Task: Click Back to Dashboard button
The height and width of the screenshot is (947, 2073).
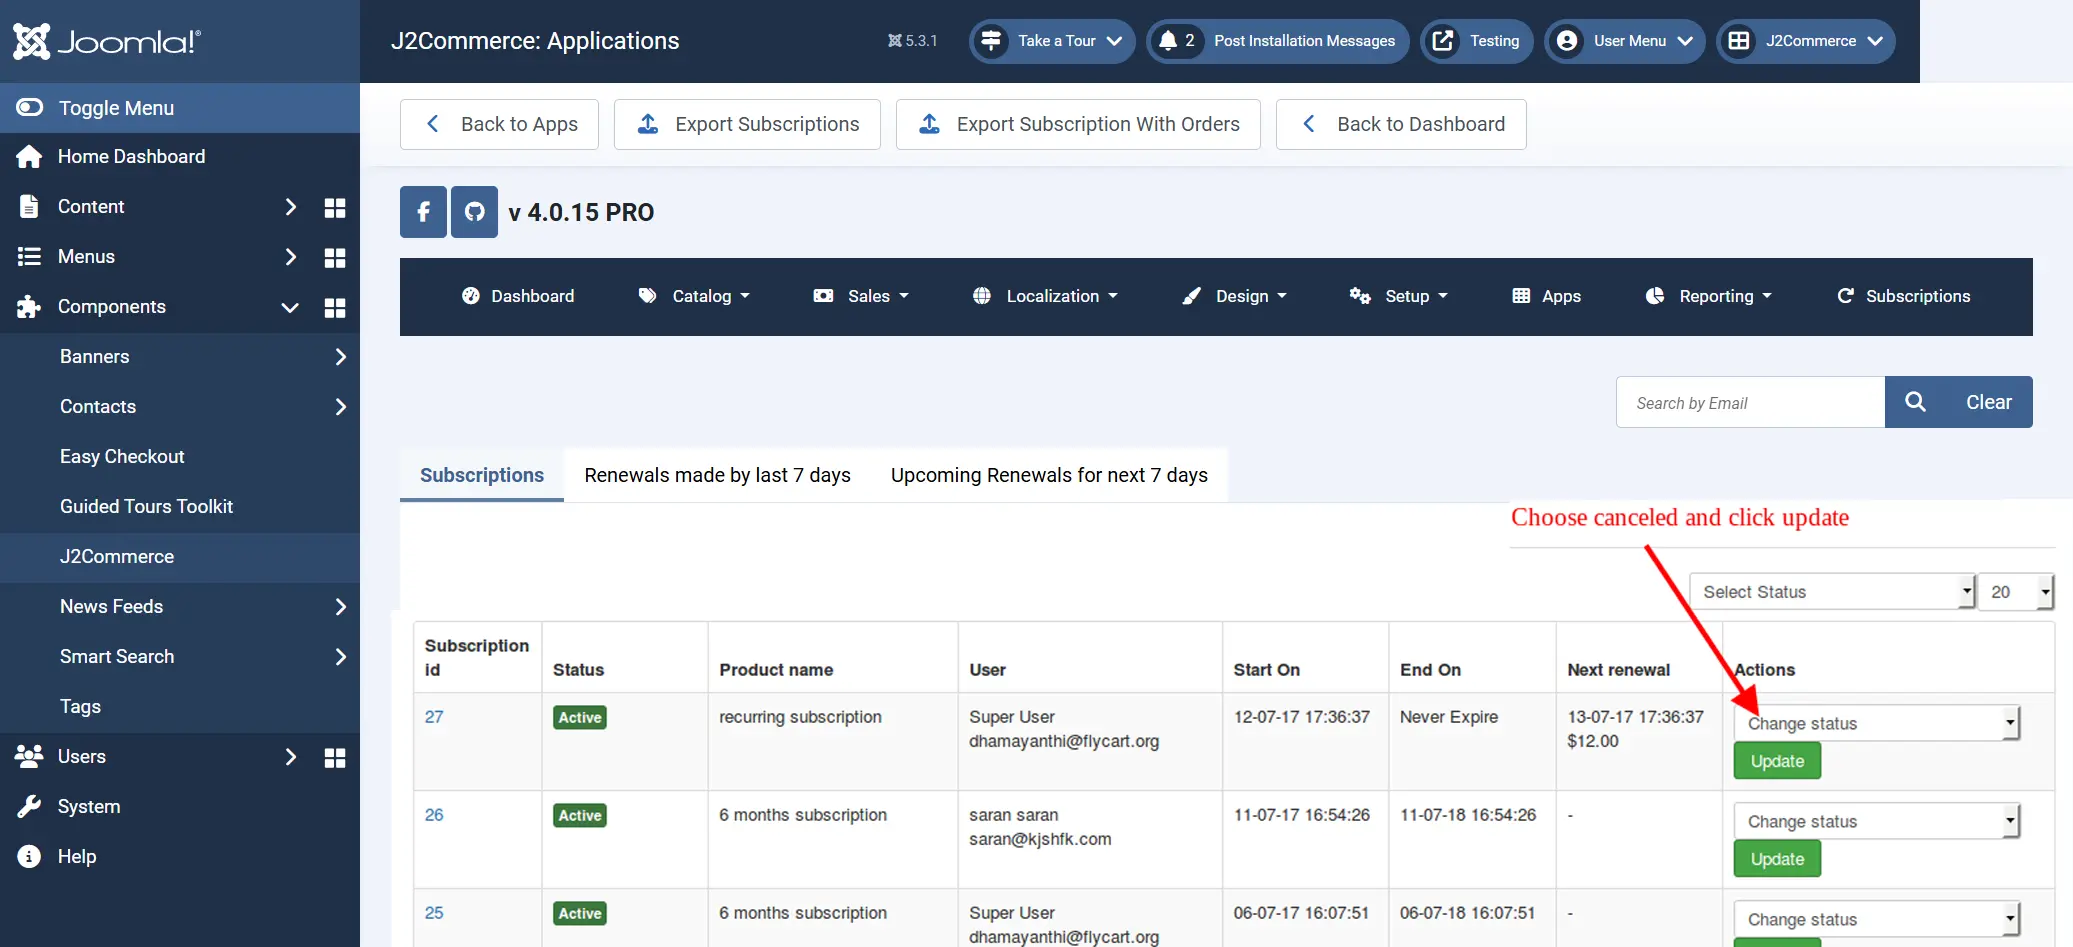Action: (1401, 124)
